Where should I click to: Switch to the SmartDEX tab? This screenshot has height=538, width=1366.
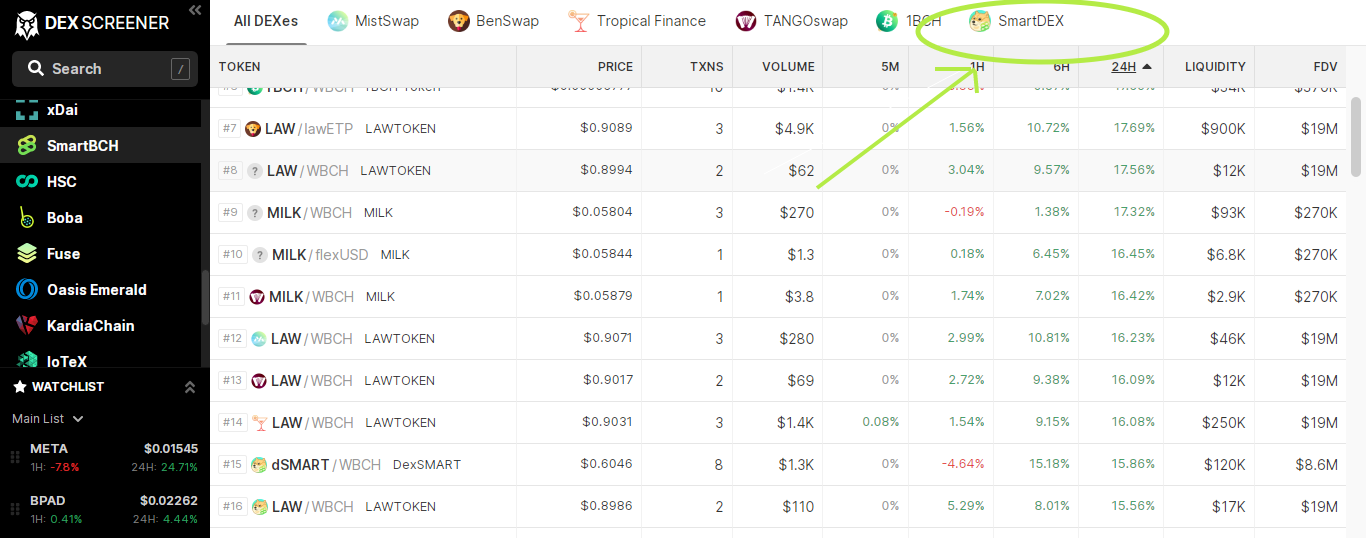click(x=1017, y=21)
